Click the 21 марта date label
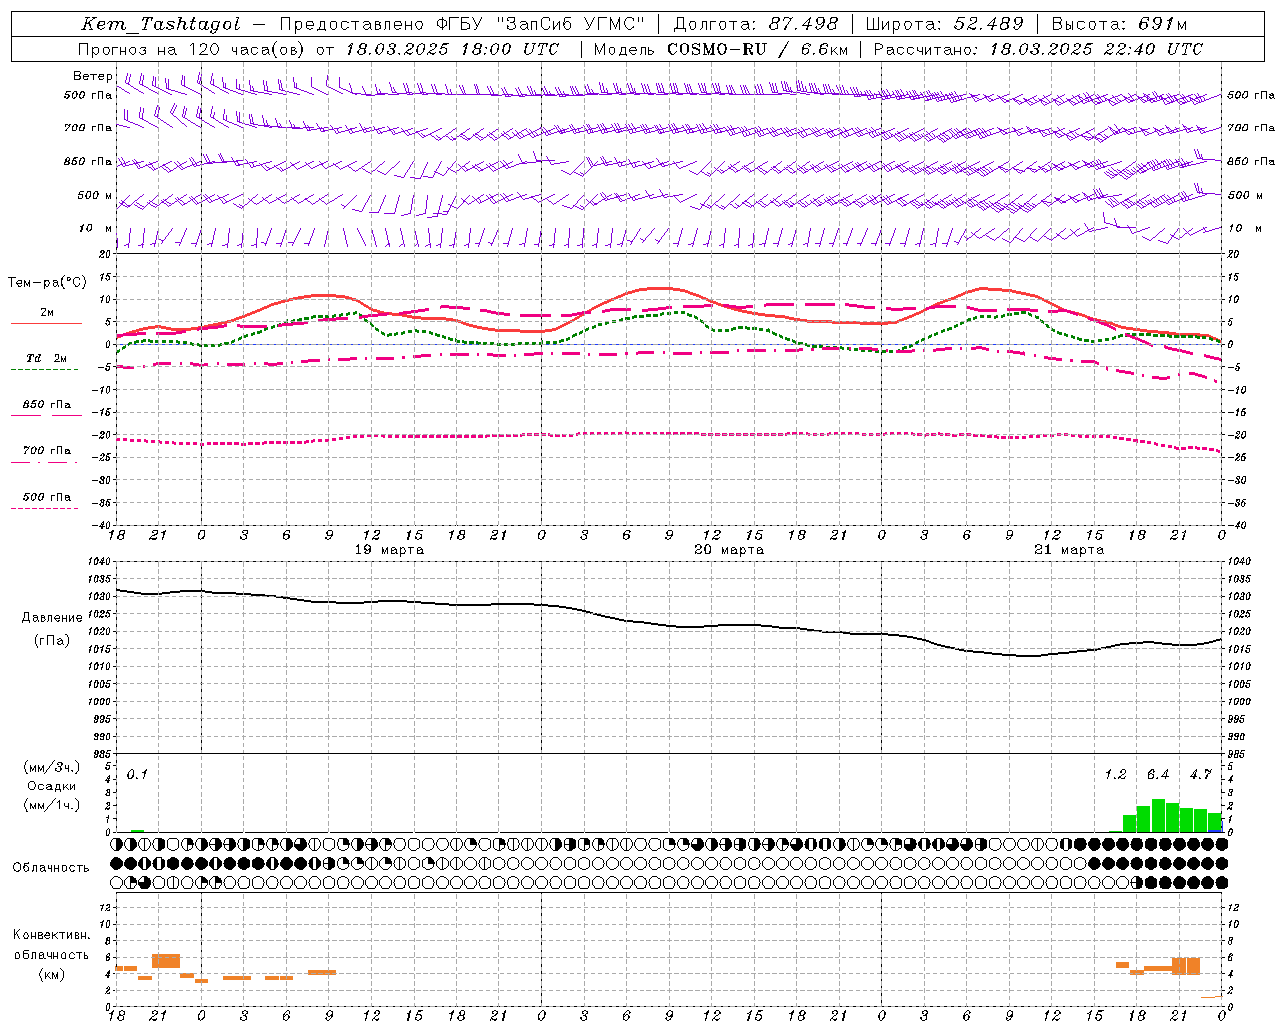 (x=1069, y=550)
